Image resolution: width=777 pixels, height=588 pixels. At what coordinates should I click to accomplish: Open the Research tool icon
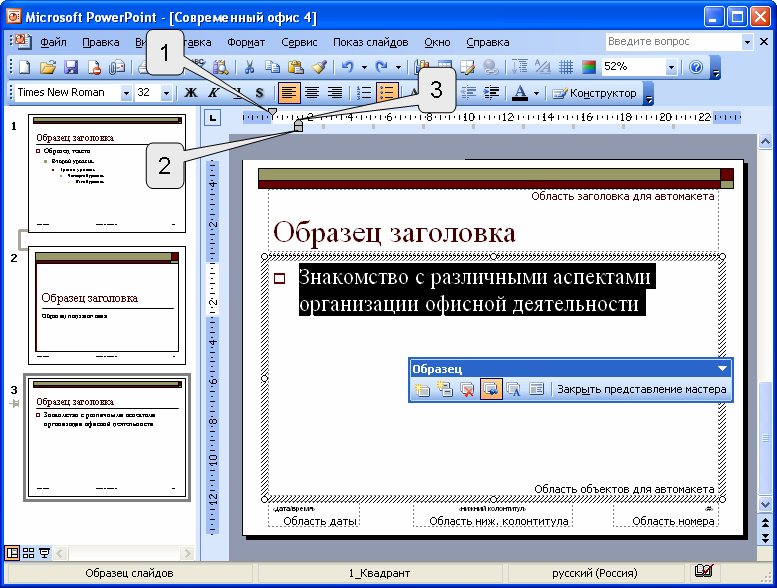pyautogui.click(x=221, y=67)
